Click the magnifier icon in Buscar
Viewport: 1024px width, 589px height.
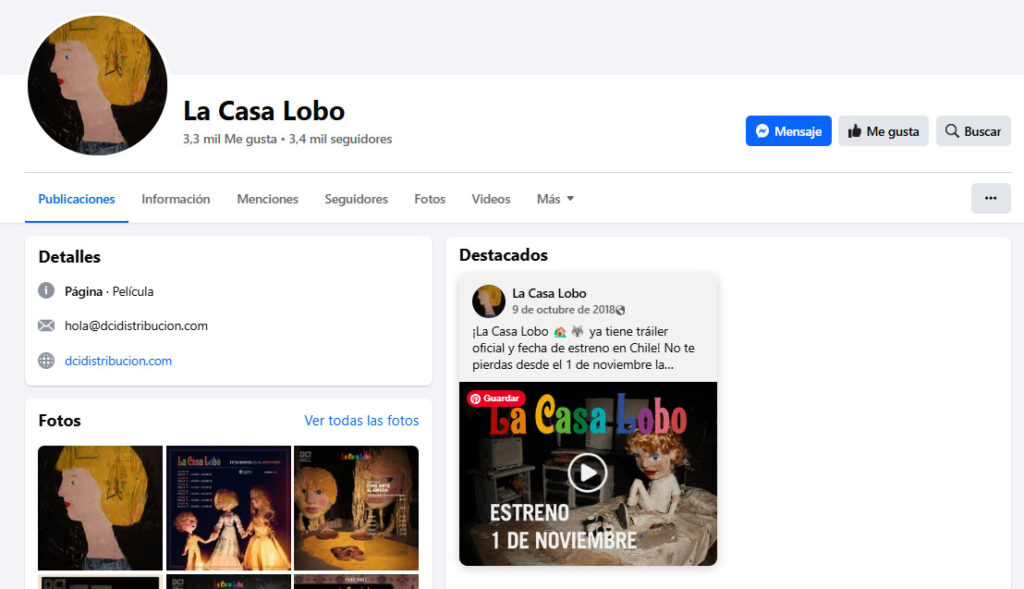[952, 131]
